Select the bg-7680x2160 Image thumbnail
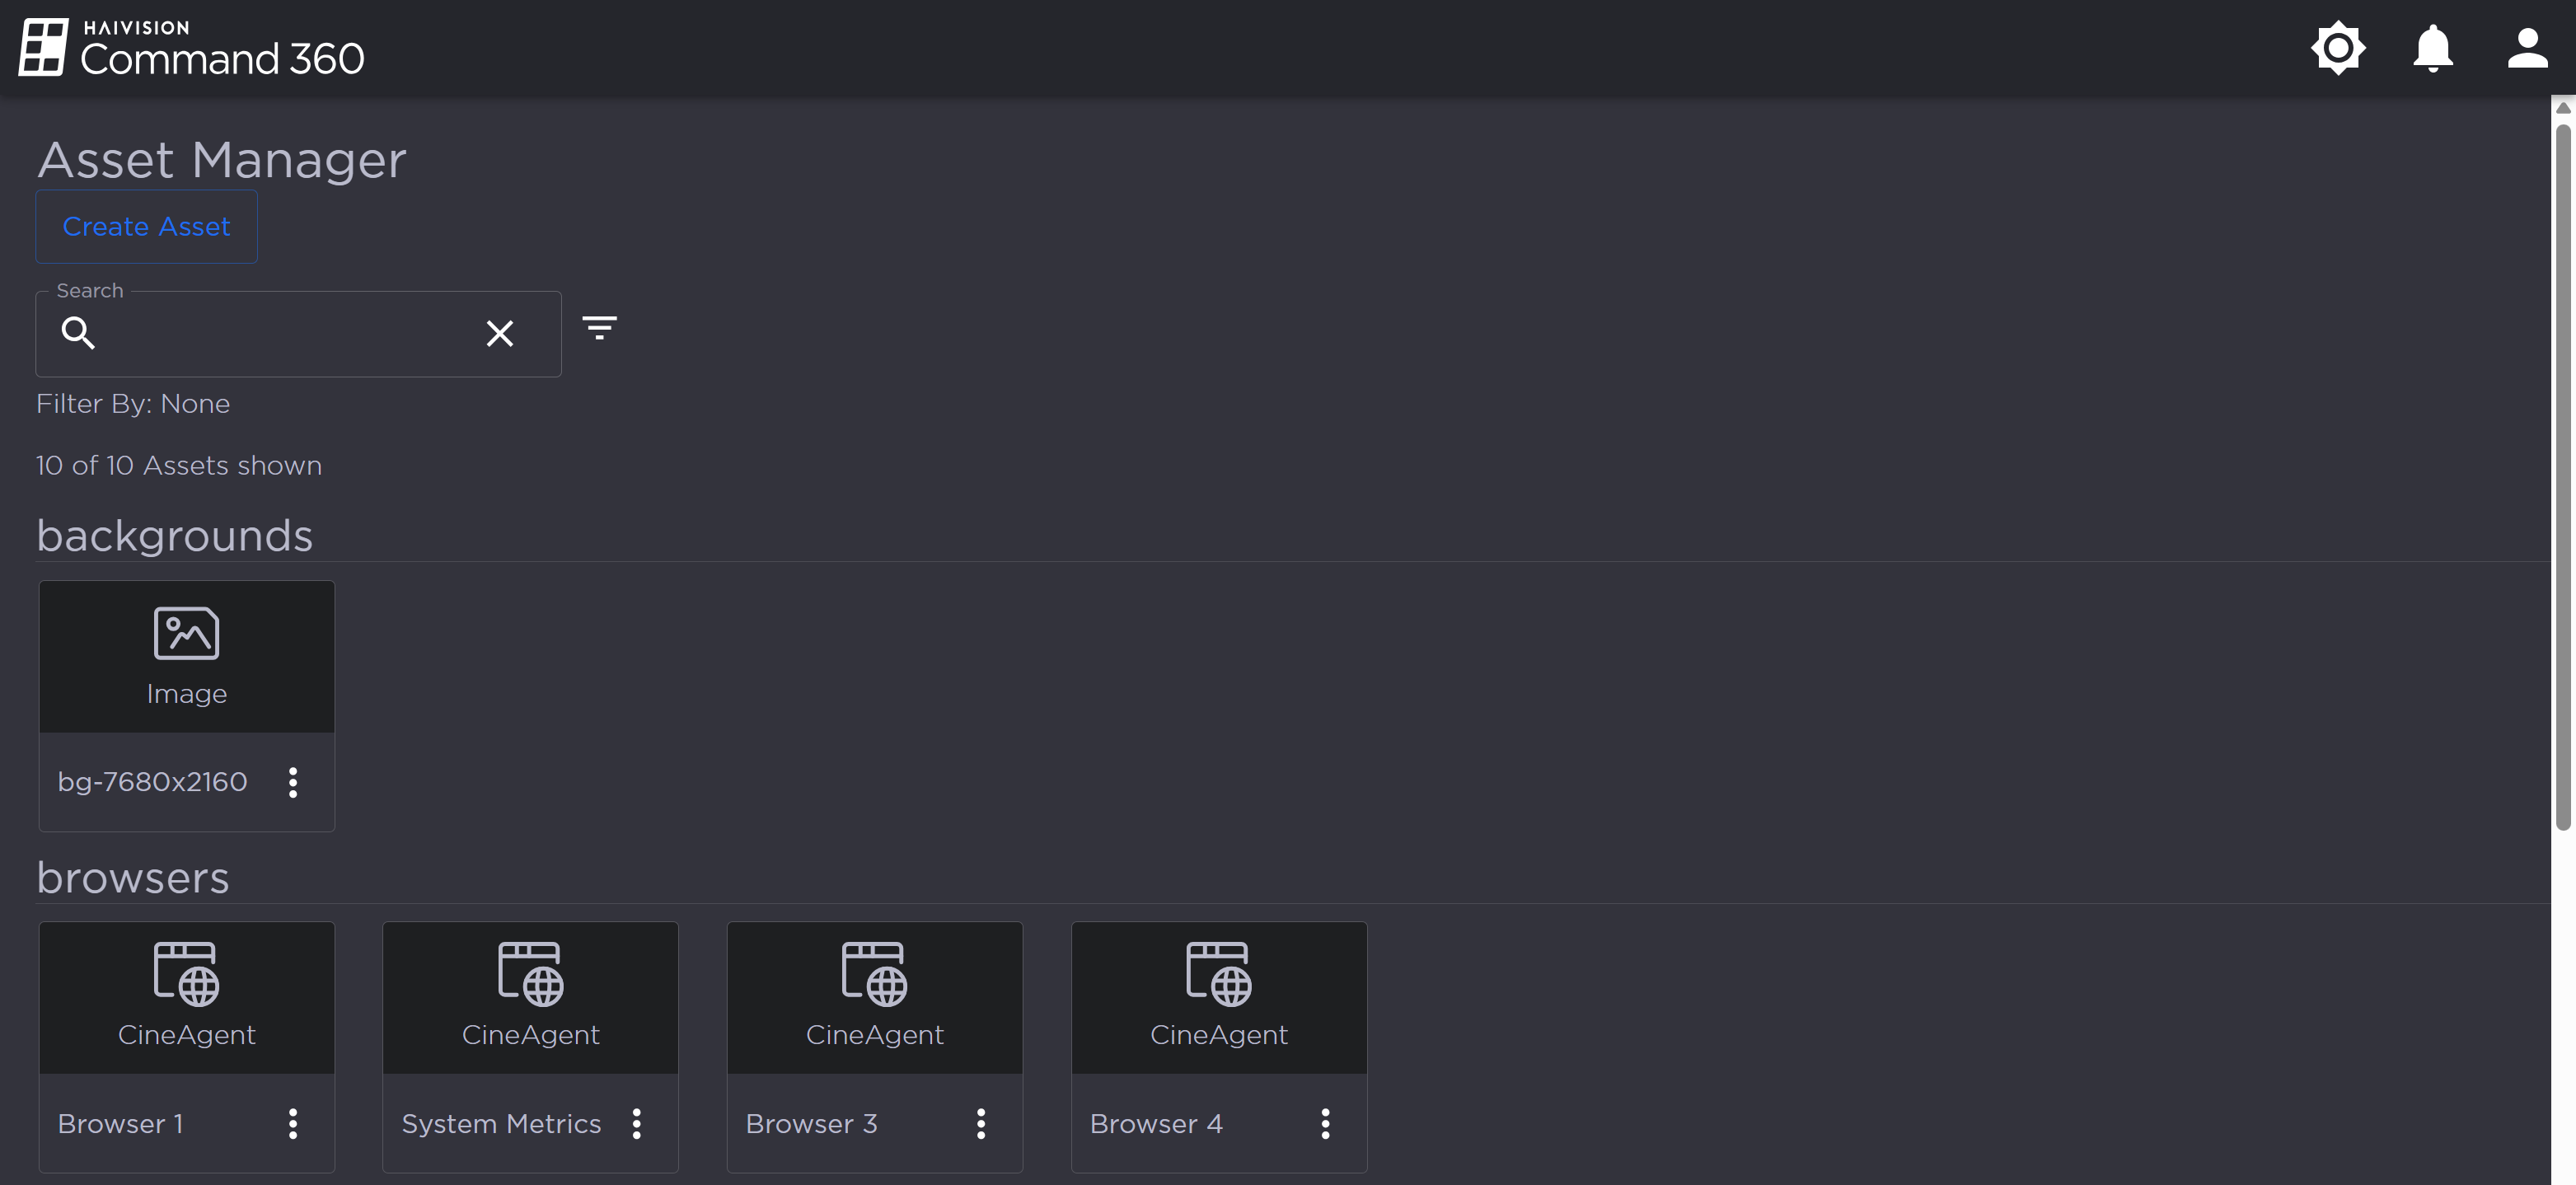2576x1185 pixels. pos(187,656)
